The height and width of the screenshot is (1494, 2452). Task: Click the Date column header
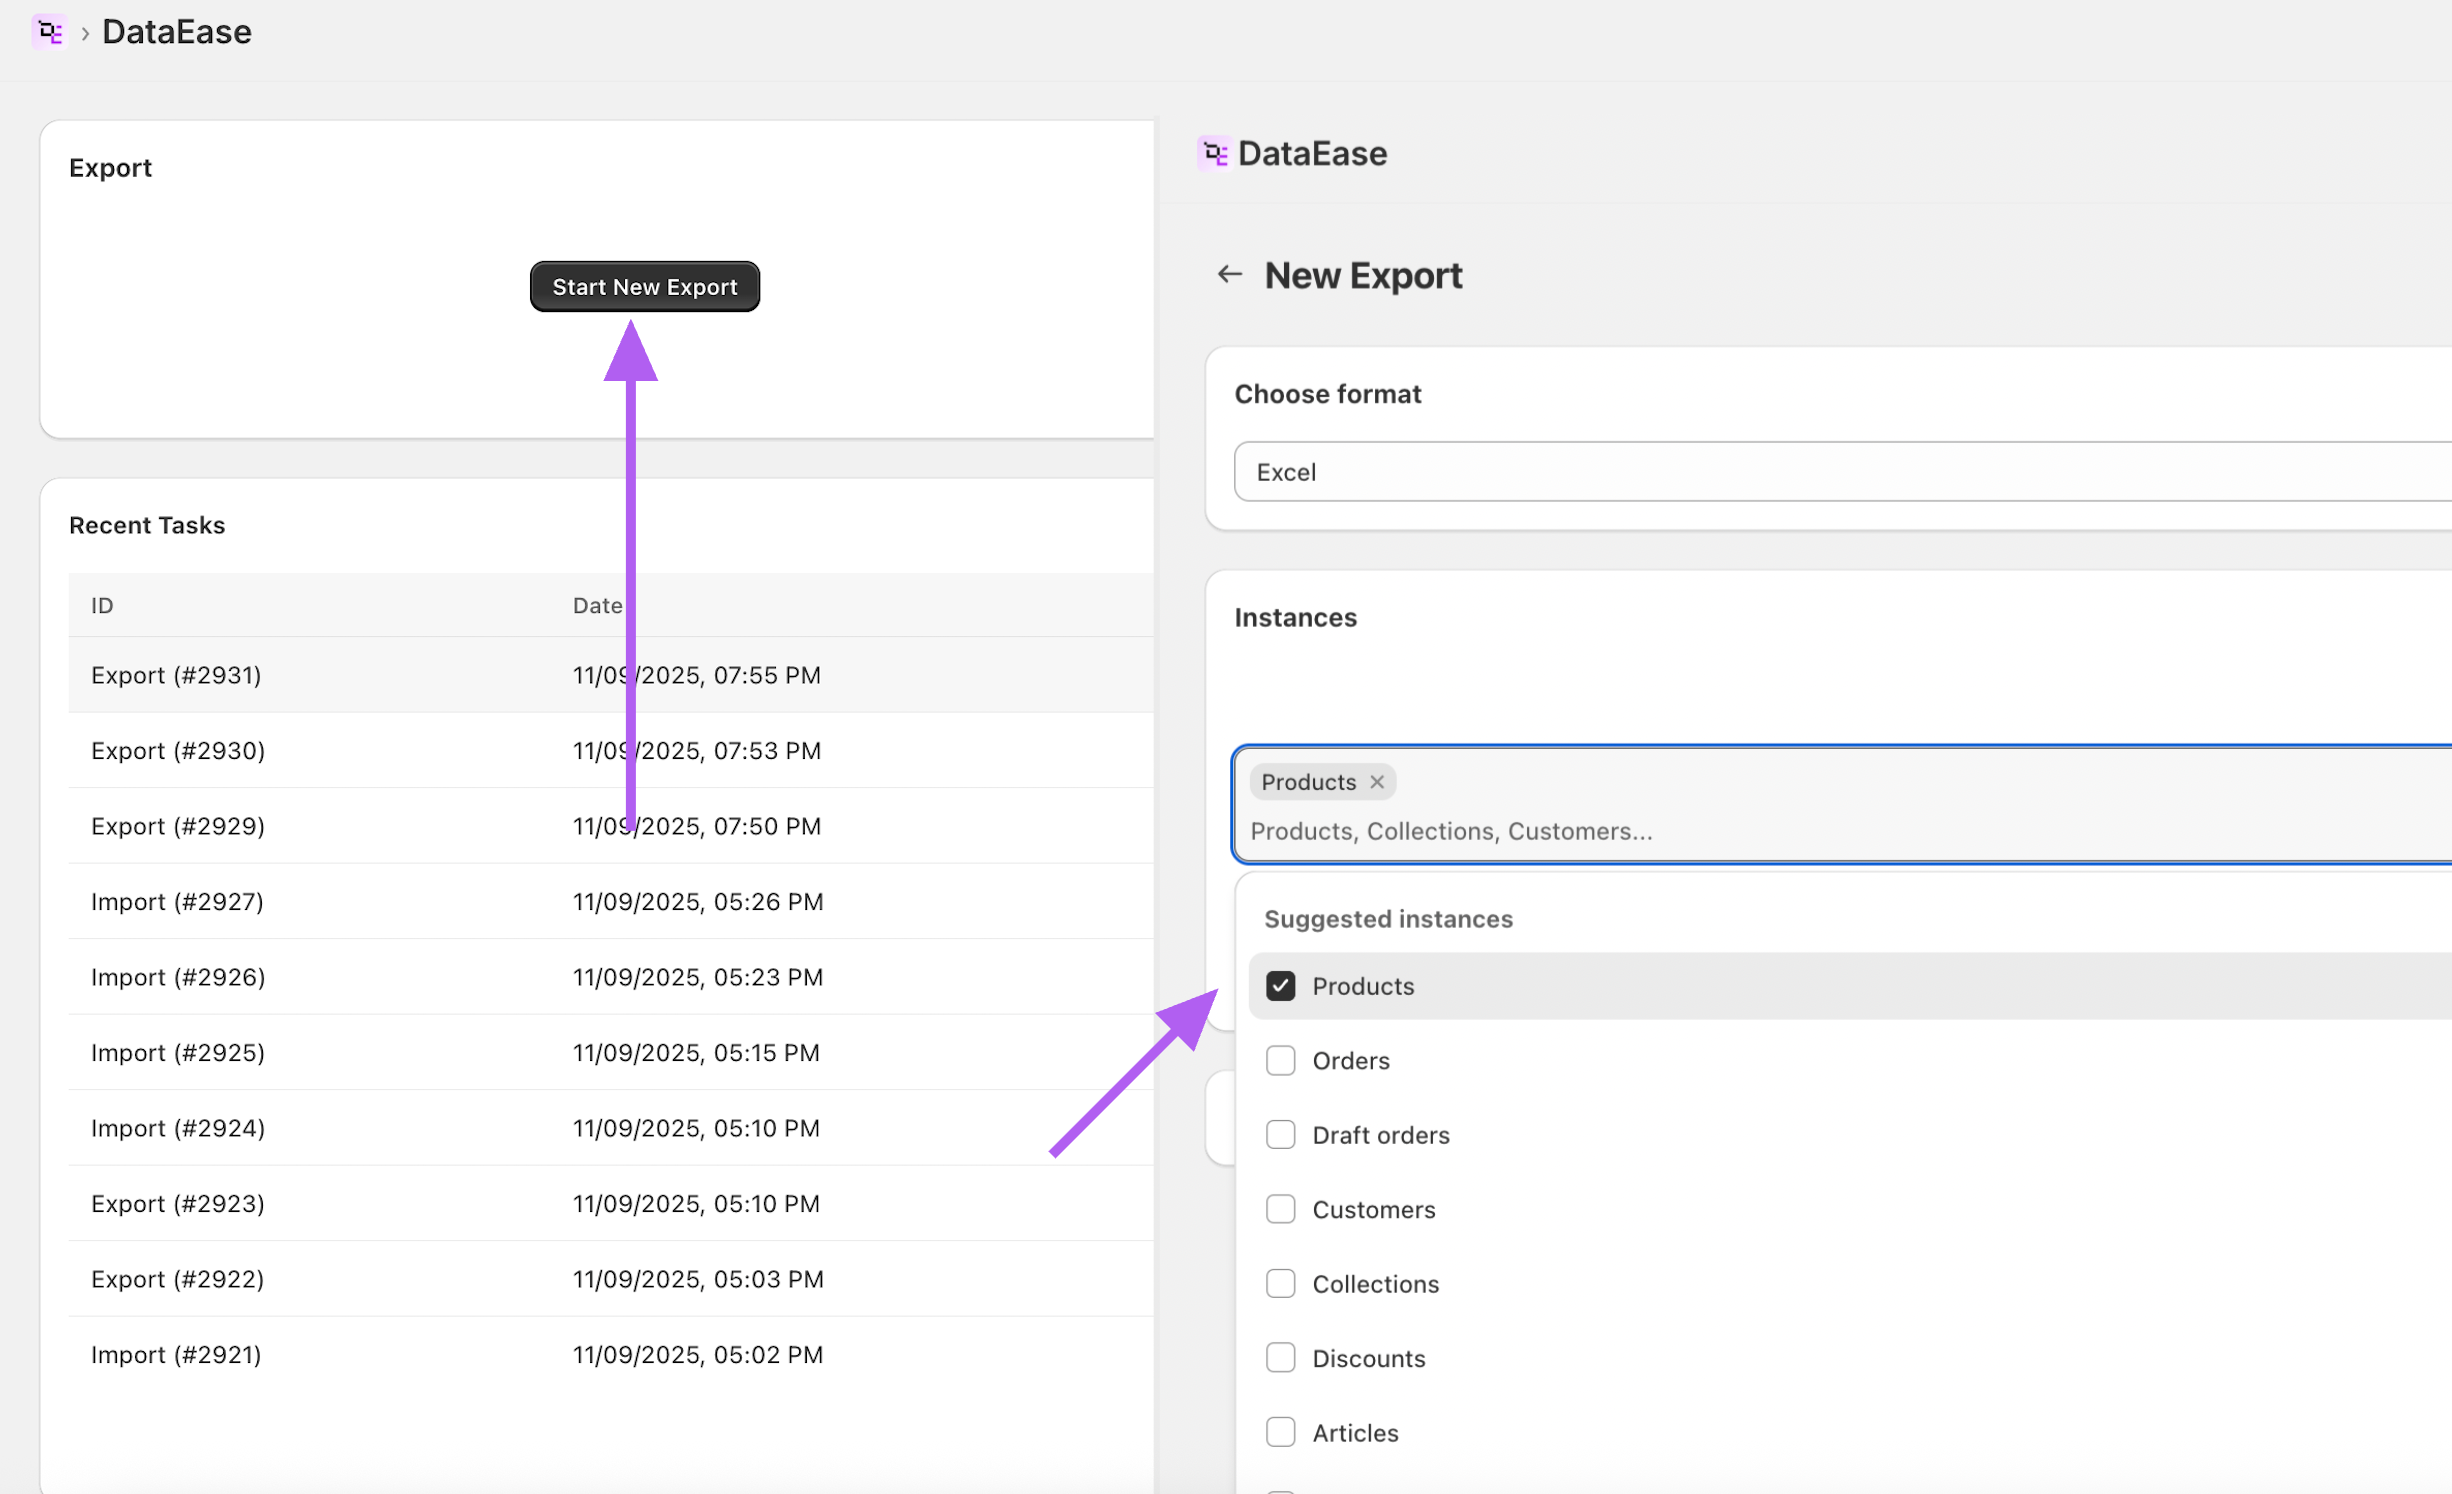(x=597, y=605)
